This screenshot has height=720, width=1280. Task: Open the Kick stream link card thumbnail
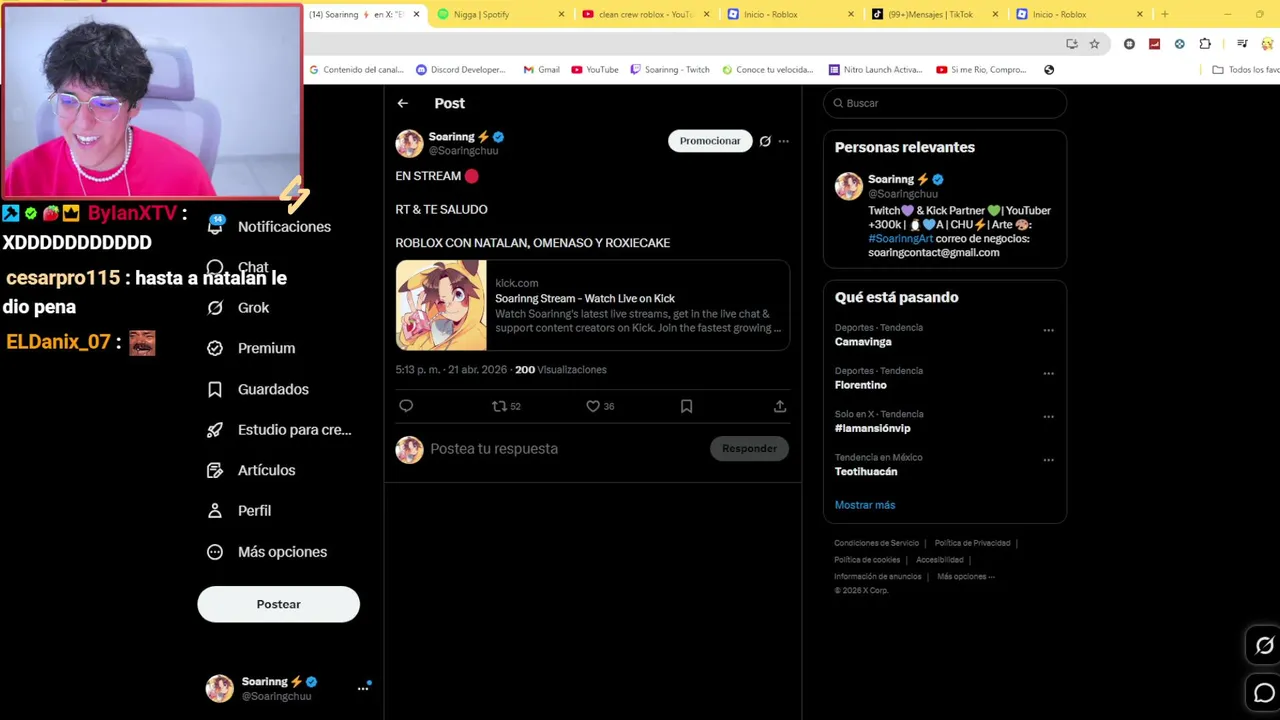coord(441,305)
